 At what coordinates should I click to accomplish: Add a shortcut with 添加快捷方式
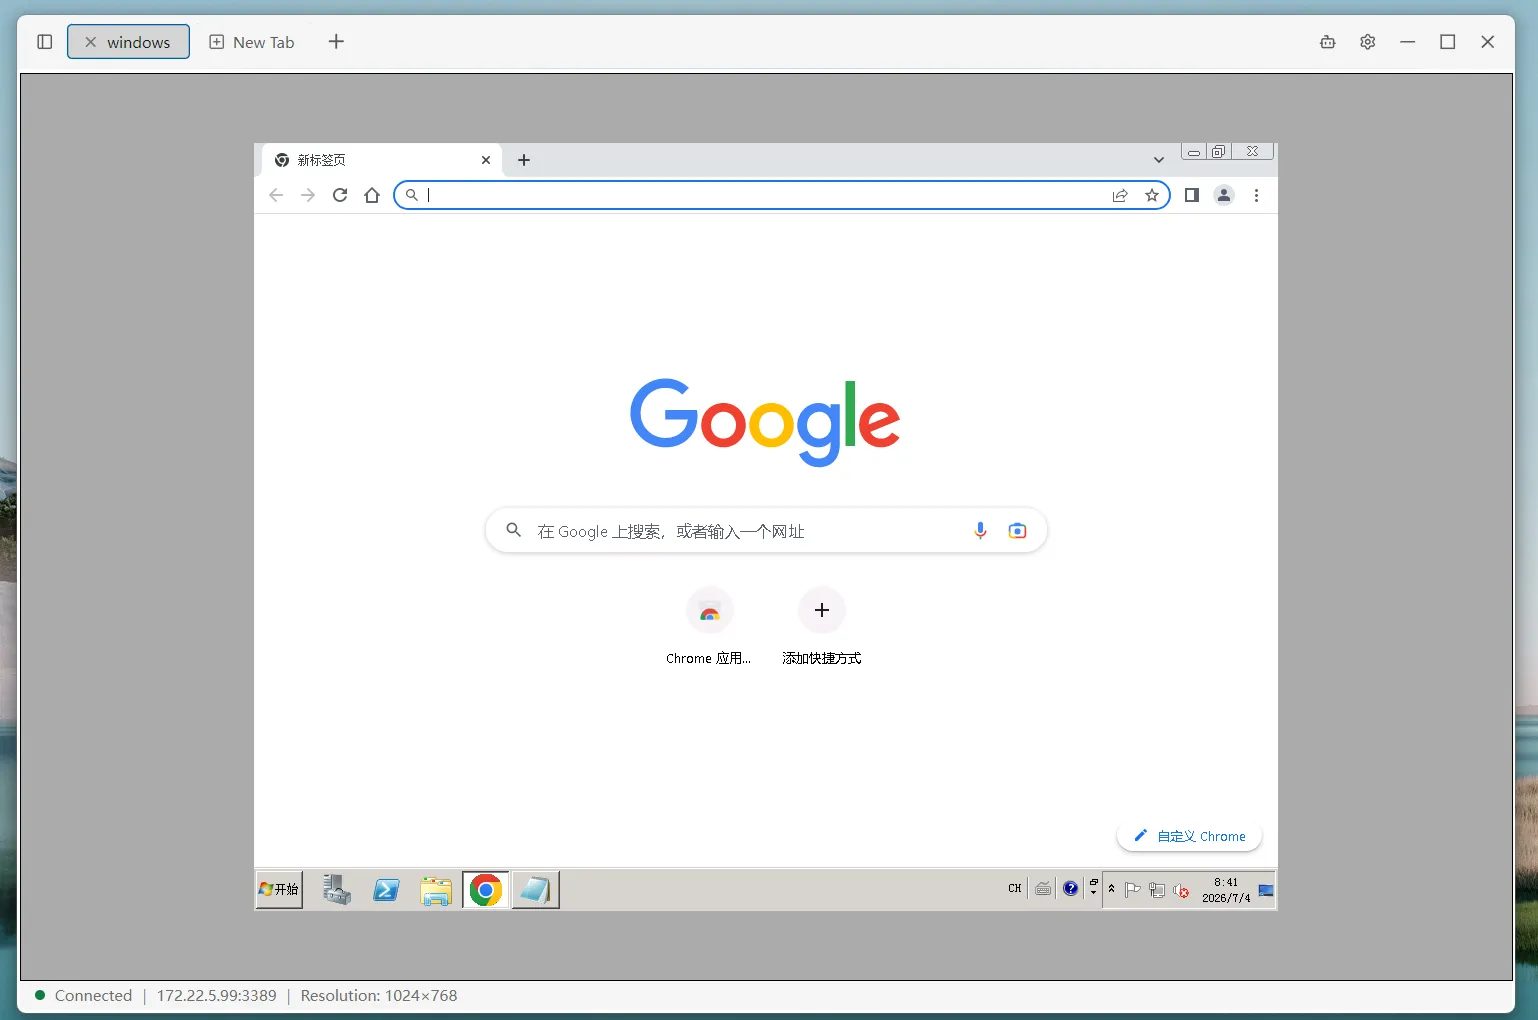(822, 626)
